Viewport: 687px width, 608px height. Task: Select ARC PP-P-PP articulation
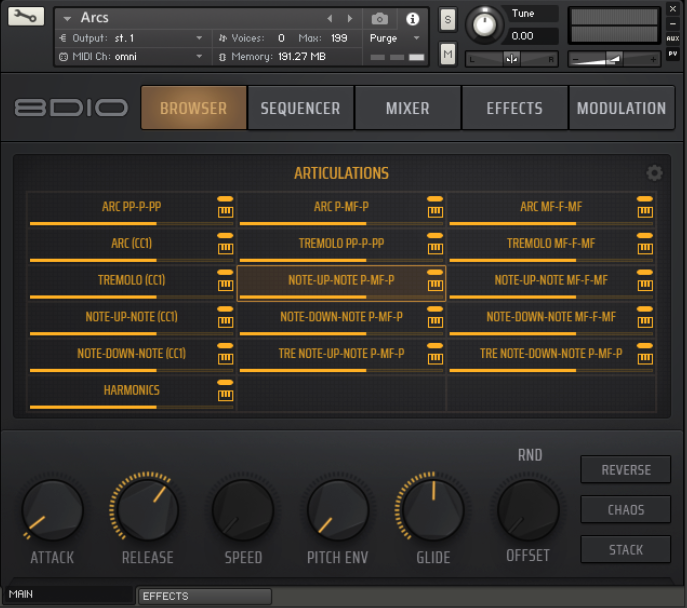(131, 209)
